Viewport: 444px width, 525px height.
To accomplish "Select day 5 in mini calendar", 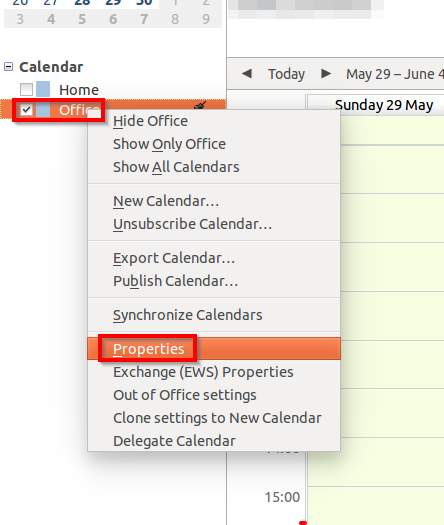I will [82, 19].
